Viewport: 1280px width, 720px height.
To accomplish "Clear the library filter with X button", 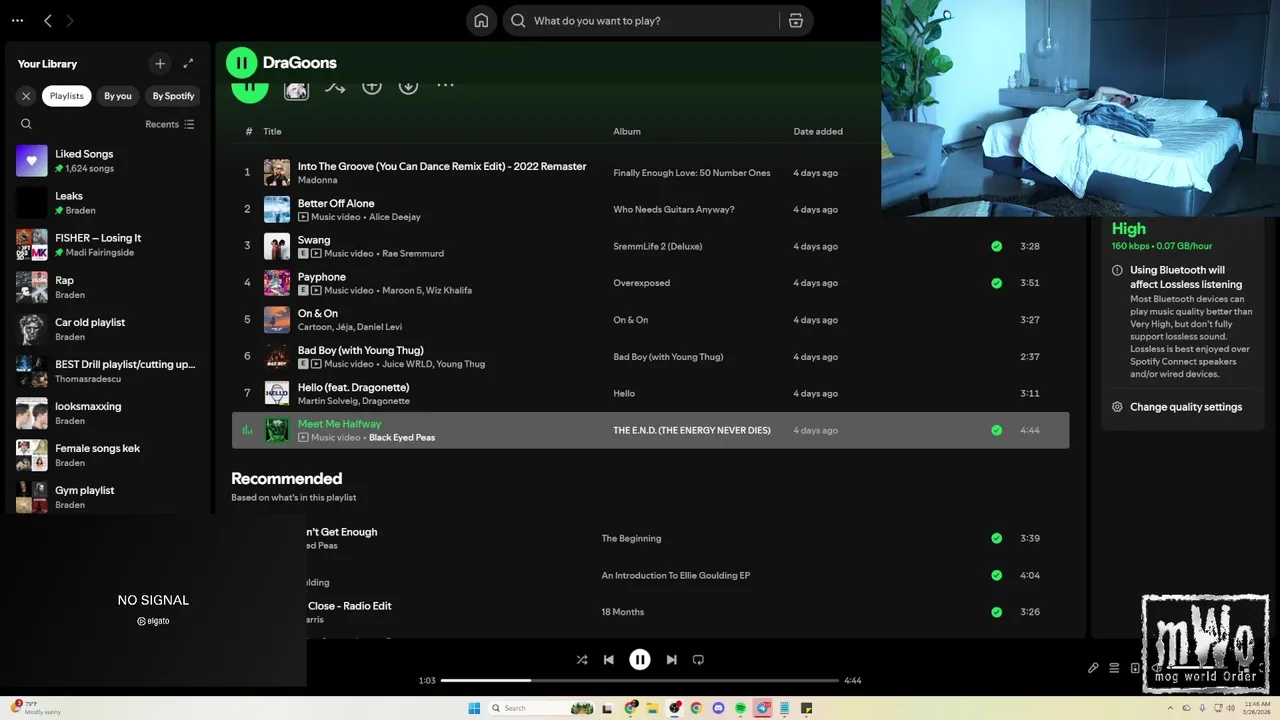I will [x=26, y=96].
